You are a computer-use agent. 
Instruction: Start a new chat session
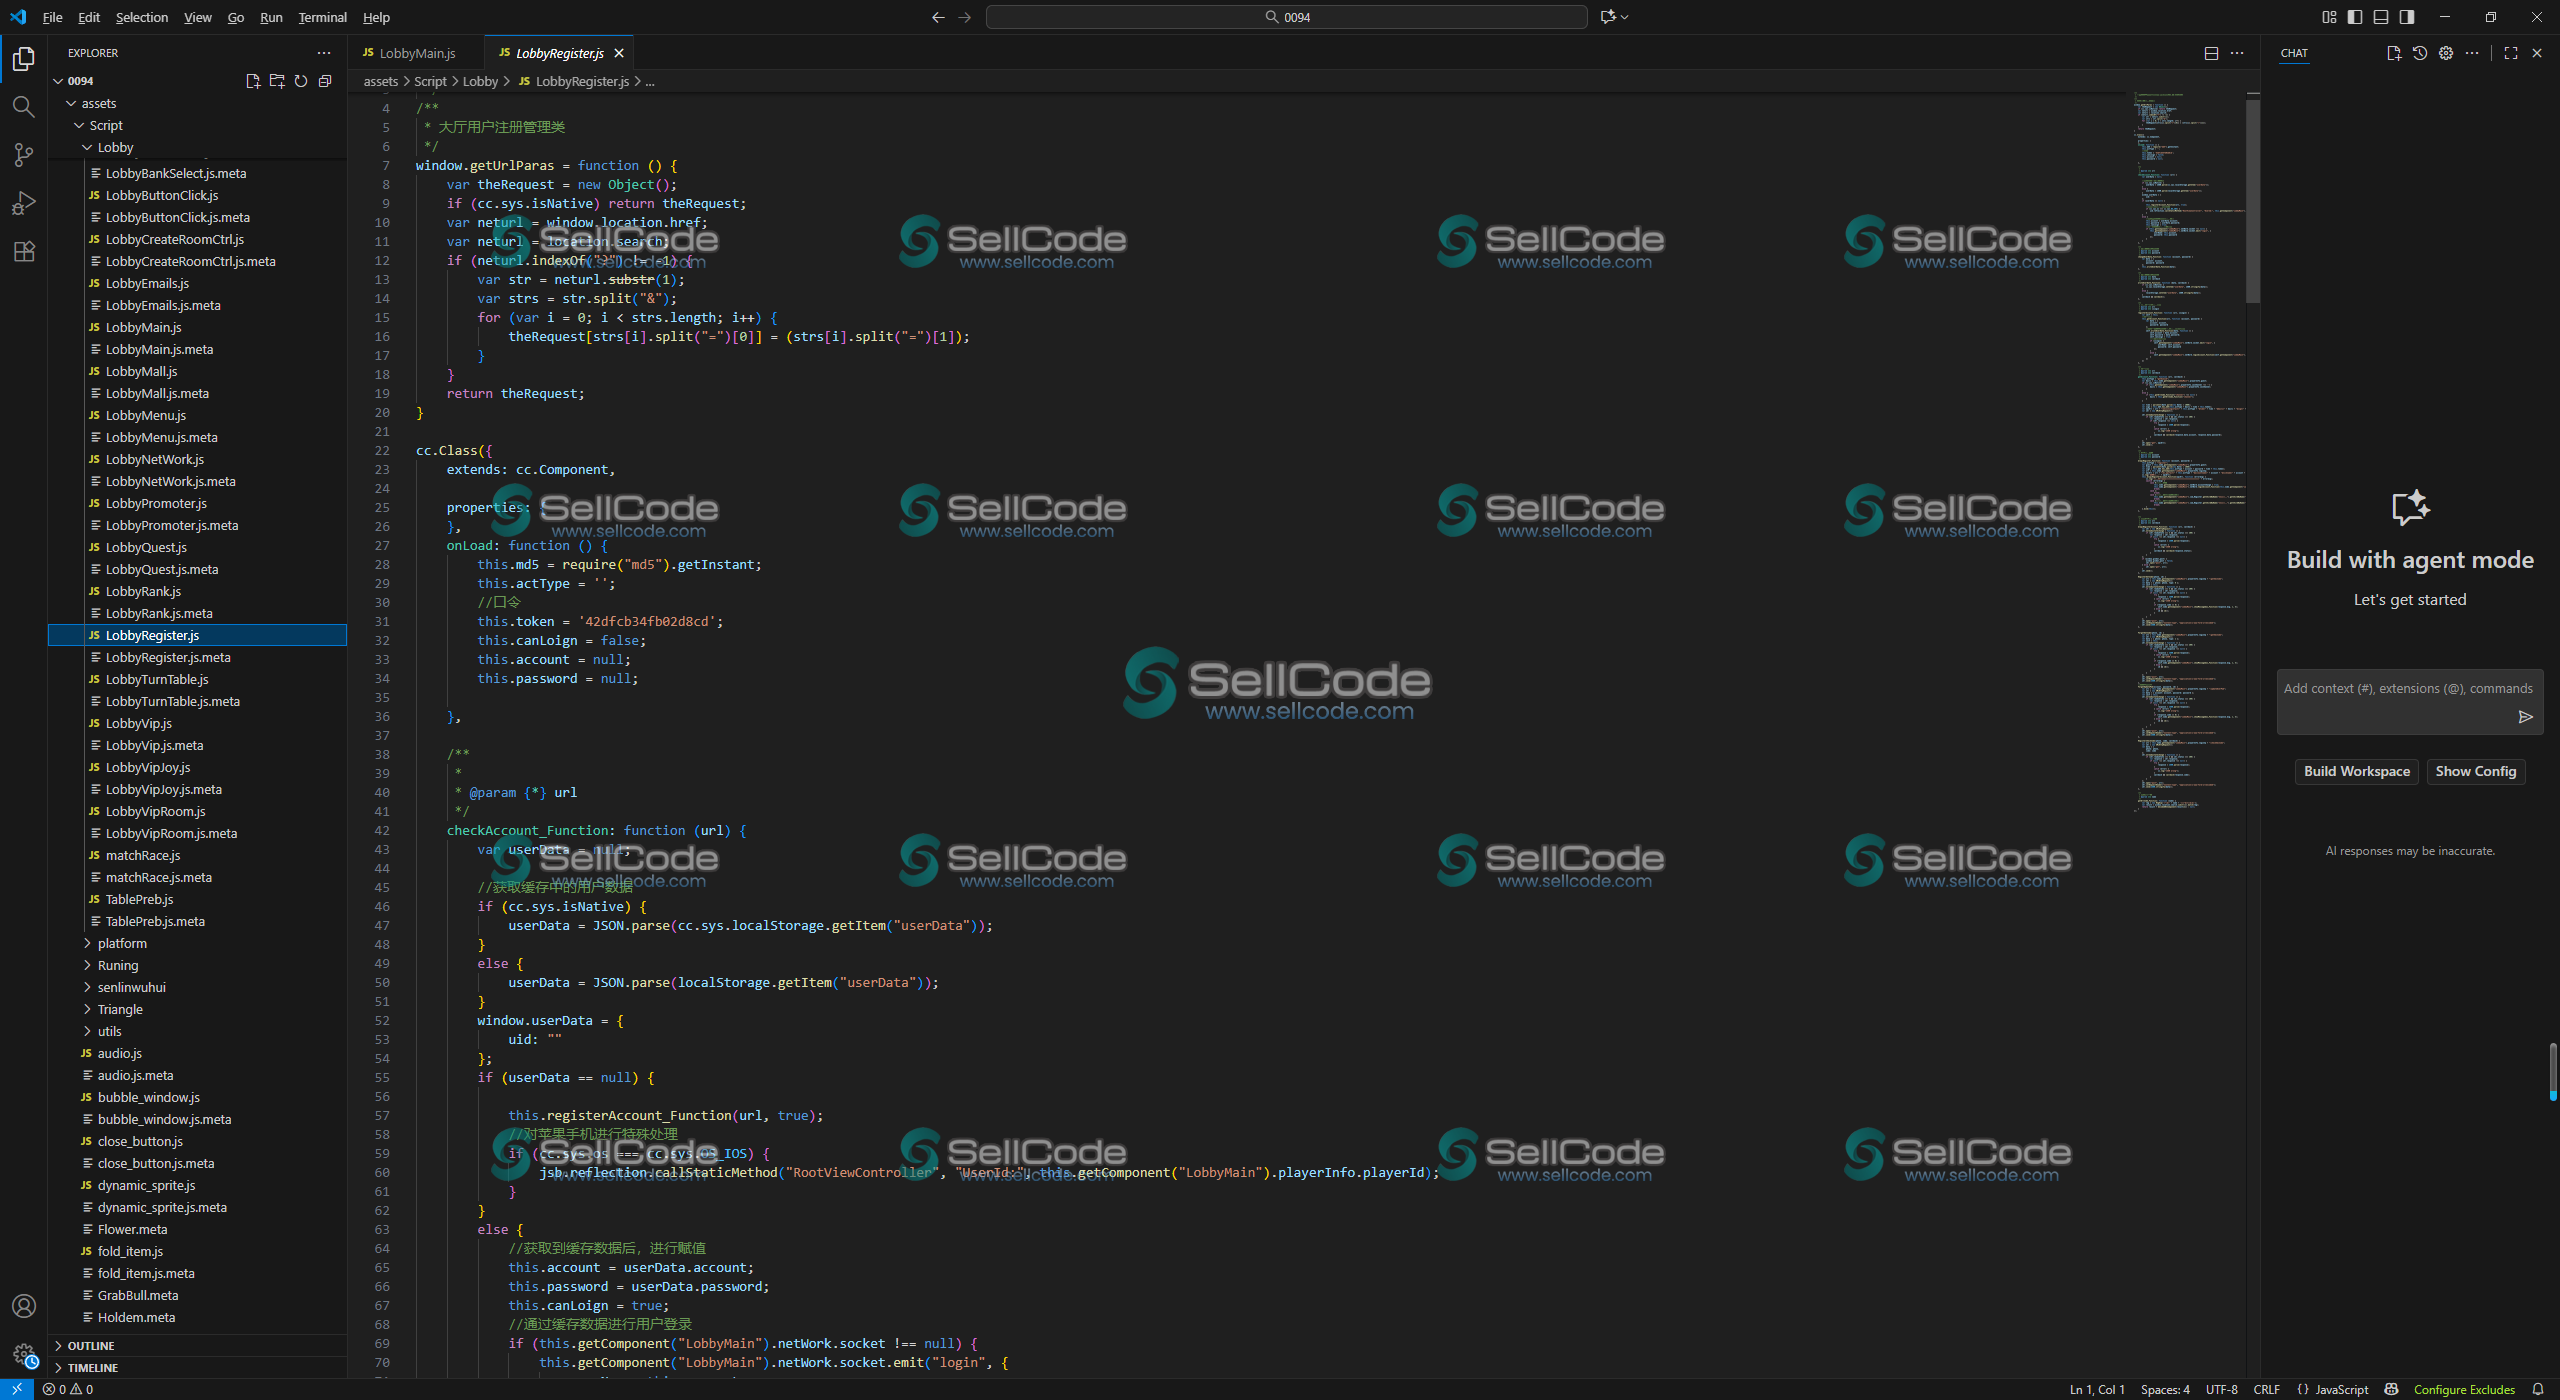(x=2393, y=53)
